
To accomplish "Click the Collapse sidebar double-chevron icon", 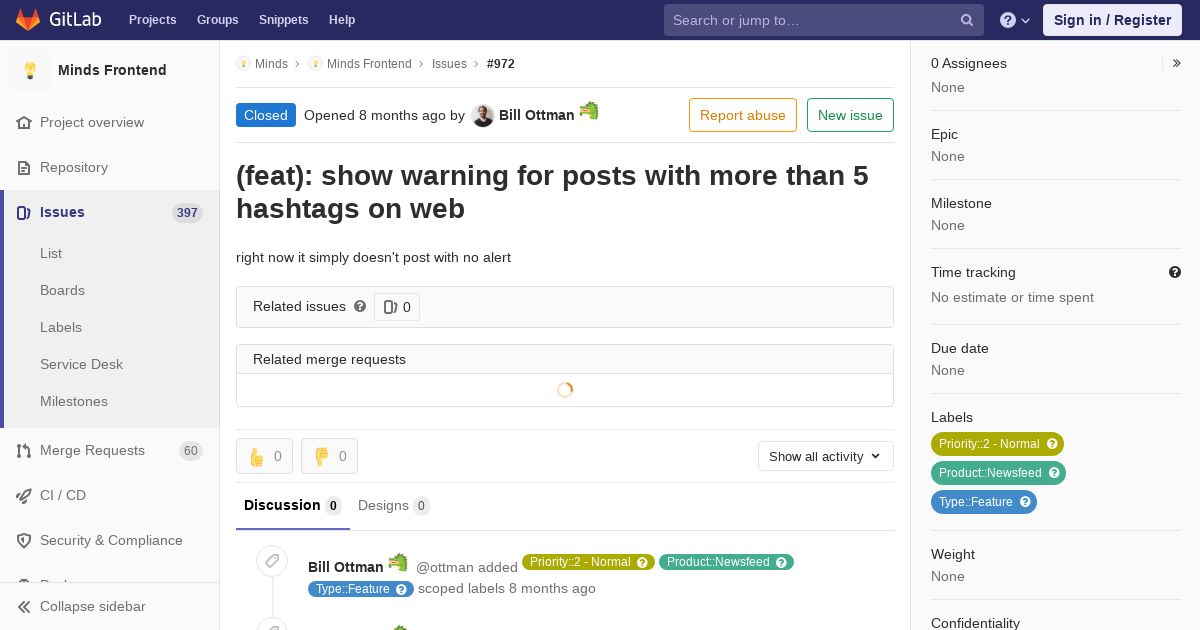I will pos(24,606).
